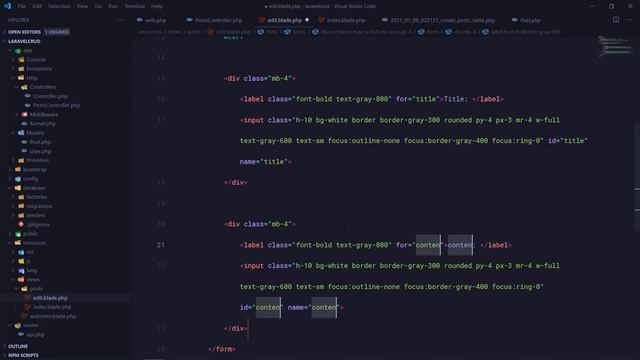Image resolution: width=640 pixels, height=360 pixels.
Task: Expand the factories folder
Action: tap(37, 197)
